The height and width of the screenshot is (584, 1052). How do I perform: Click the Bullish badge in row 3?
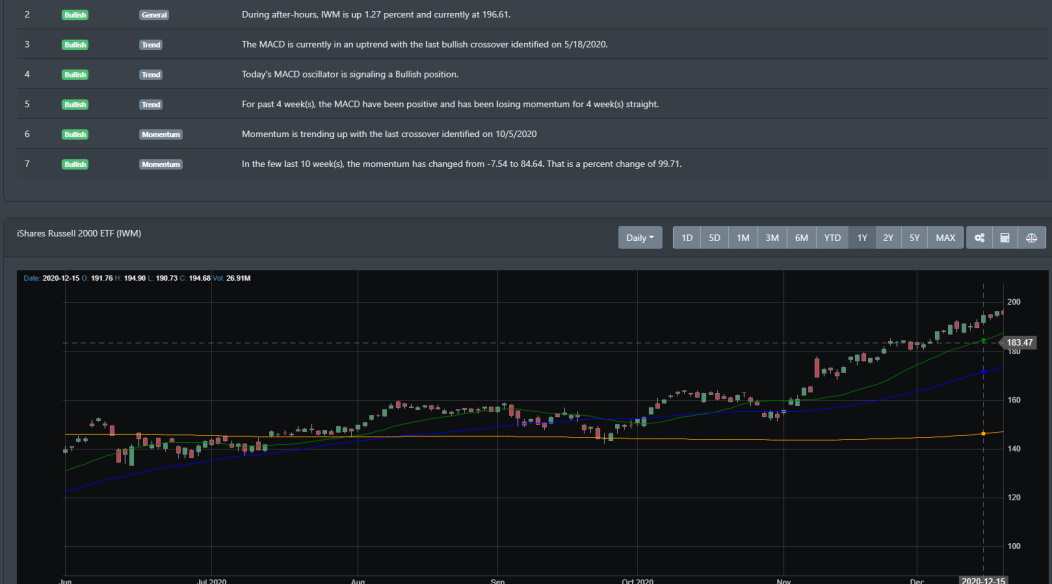[x=75, y=45]
